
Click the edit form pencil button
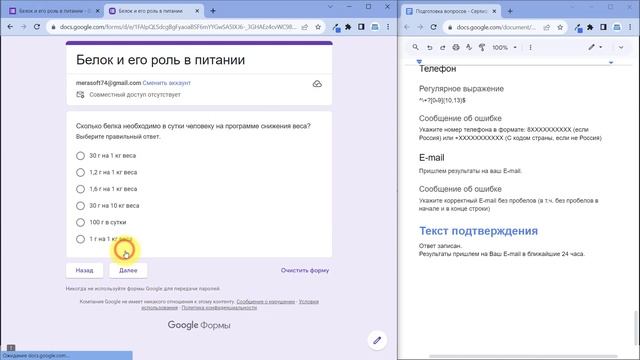[377, 340]
